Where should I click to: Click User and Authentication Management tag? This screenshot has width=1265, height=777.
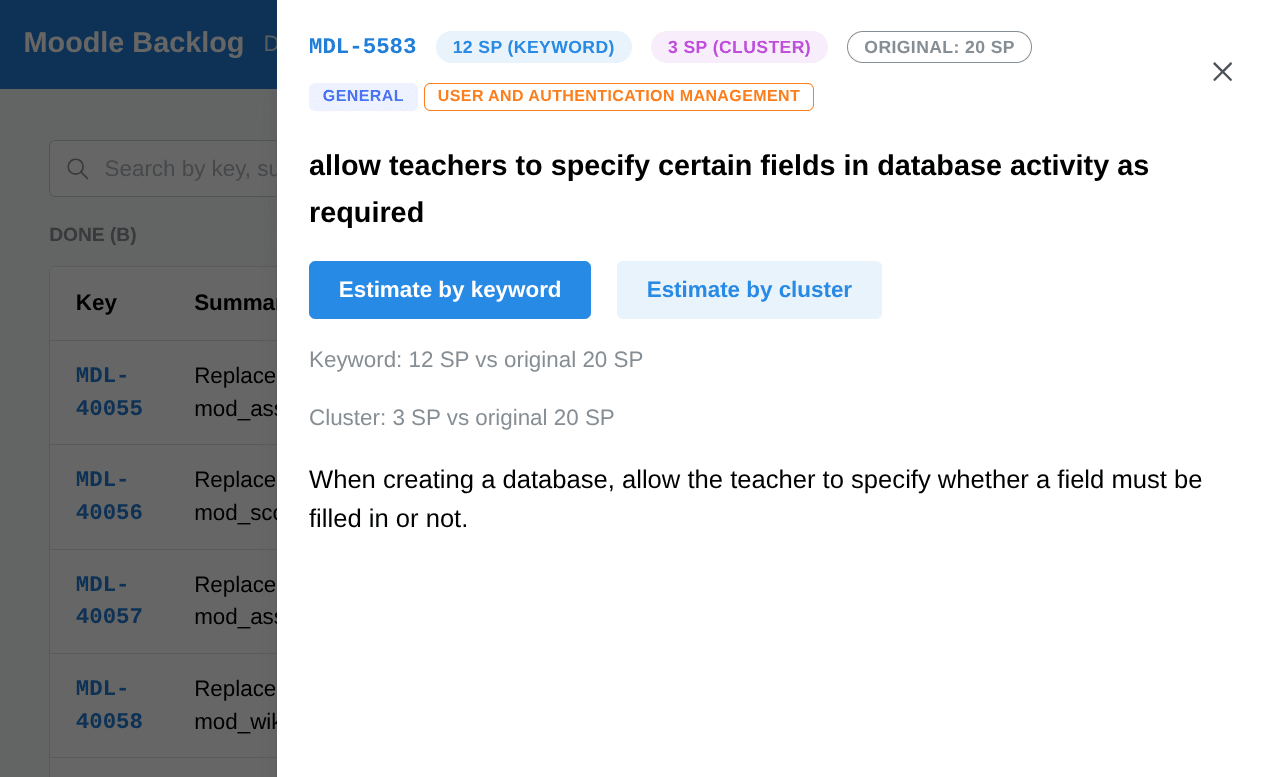pyautogui.click(x=619, y=96)
